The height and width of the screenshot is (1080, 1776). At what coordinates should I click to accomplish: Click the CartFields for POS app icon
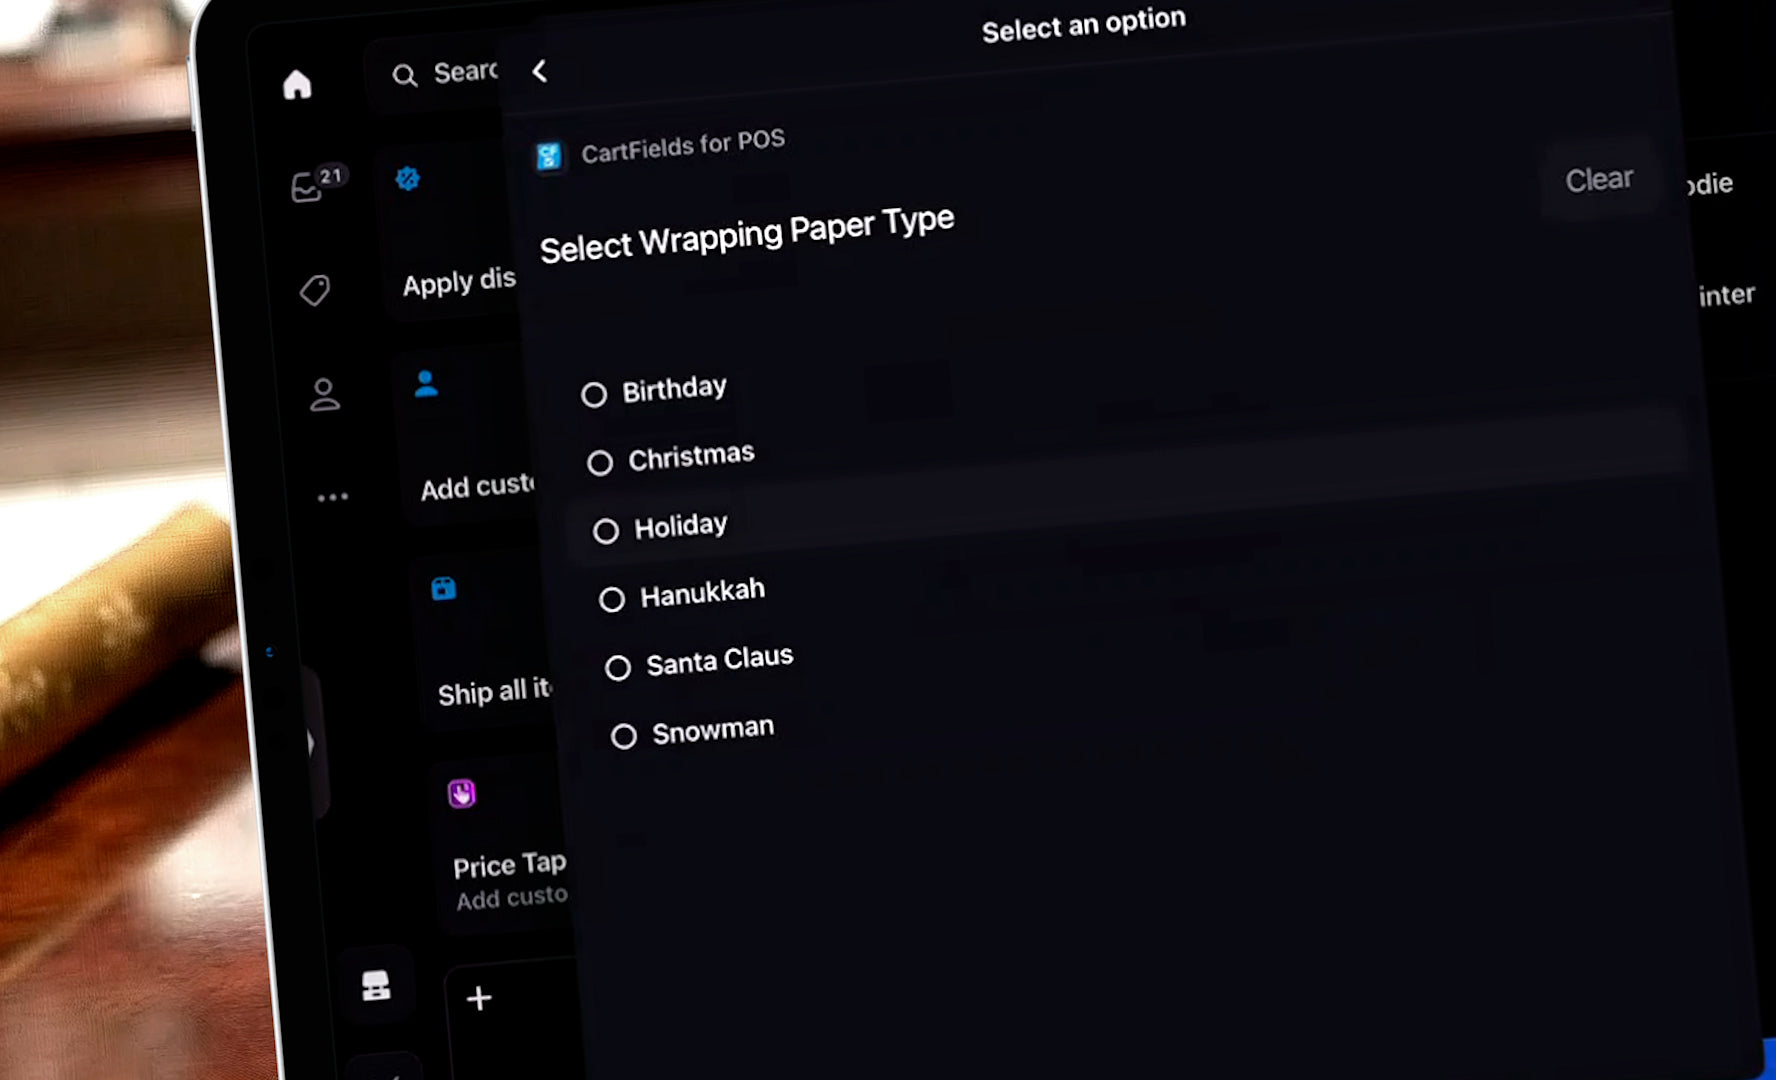click(549, 155)
